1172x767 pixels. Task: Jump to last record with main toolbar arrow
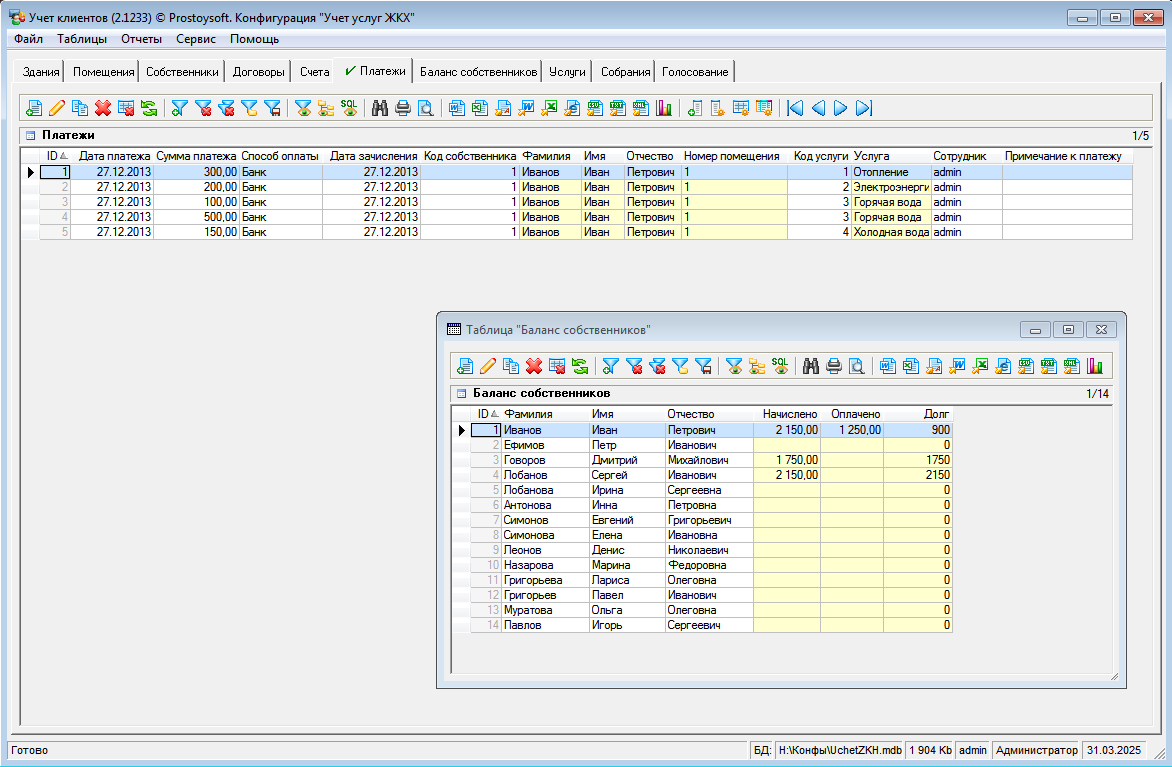tap(864, 108)
